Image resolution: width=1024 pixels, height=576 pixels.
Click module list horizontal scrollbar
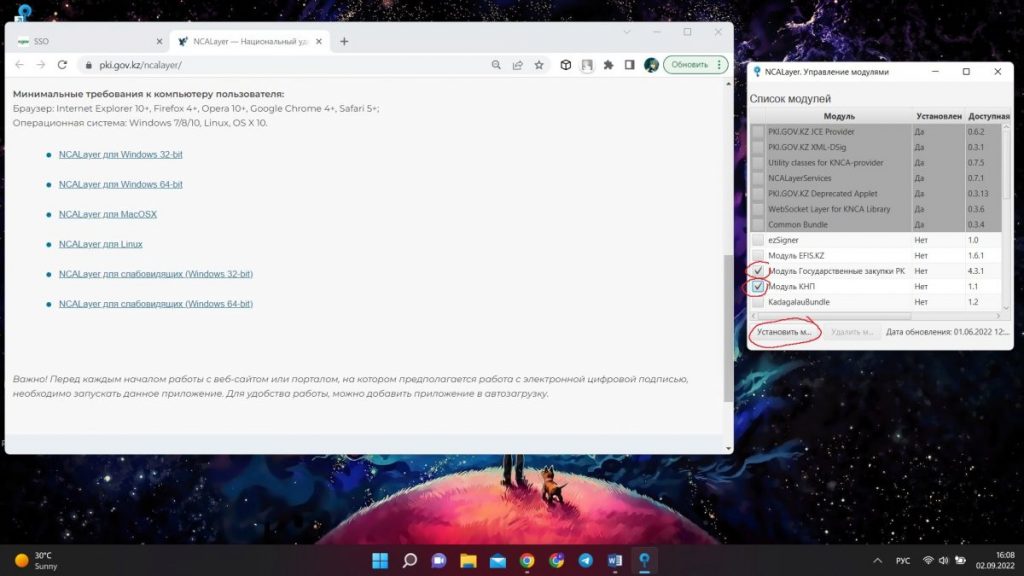834,316
